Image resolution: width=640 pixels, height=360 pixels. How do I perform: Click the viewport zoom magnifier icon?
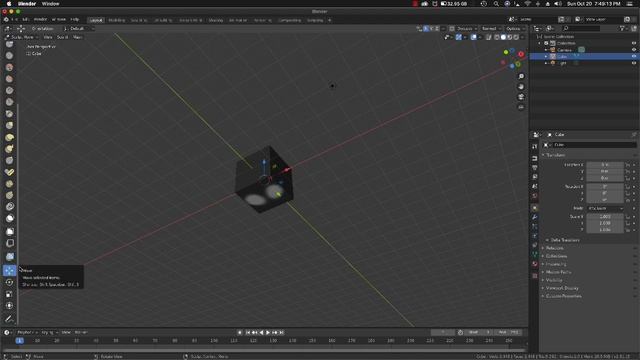[x=521, y=77]
